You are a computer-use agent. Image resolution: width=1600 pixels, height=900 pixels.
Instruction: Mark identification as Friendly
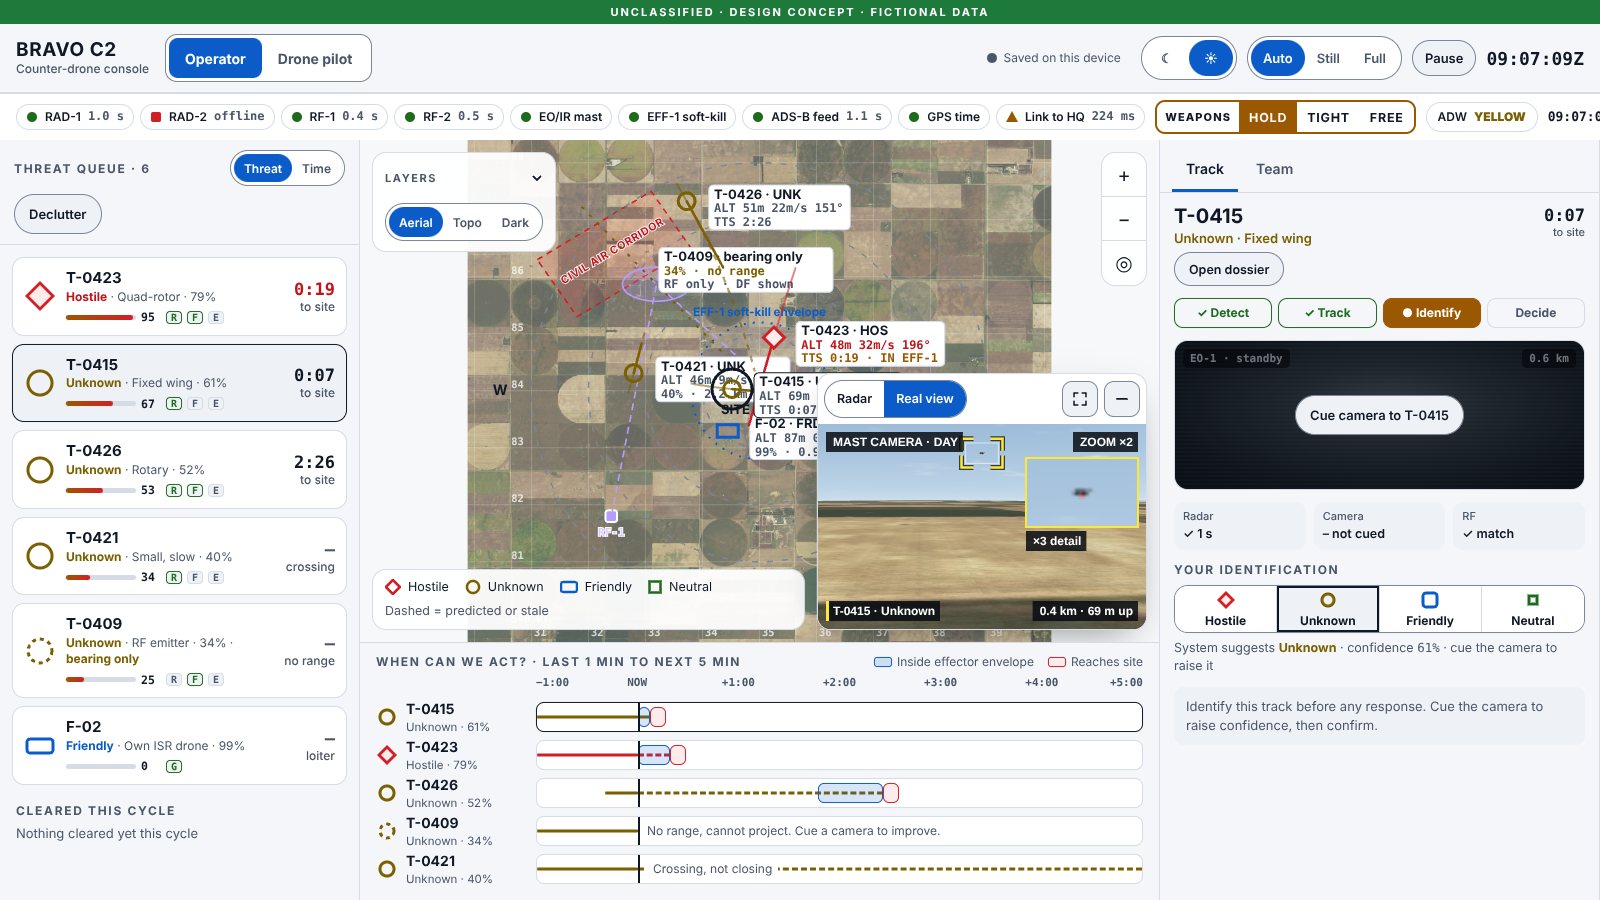[1430, 609]
